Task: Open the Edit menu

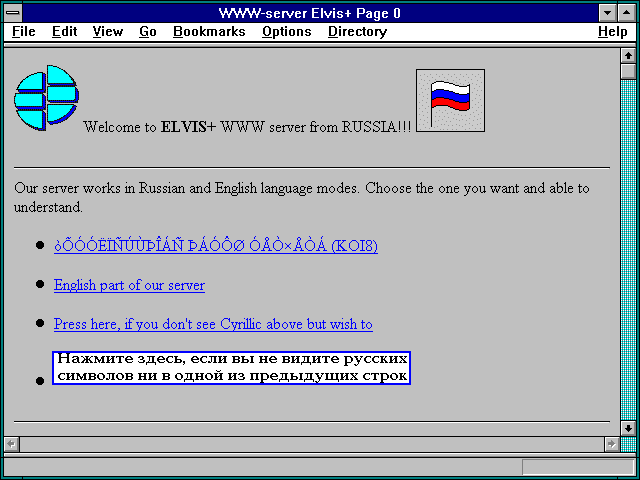Action: pyautogui.click(x=64, y=32)
